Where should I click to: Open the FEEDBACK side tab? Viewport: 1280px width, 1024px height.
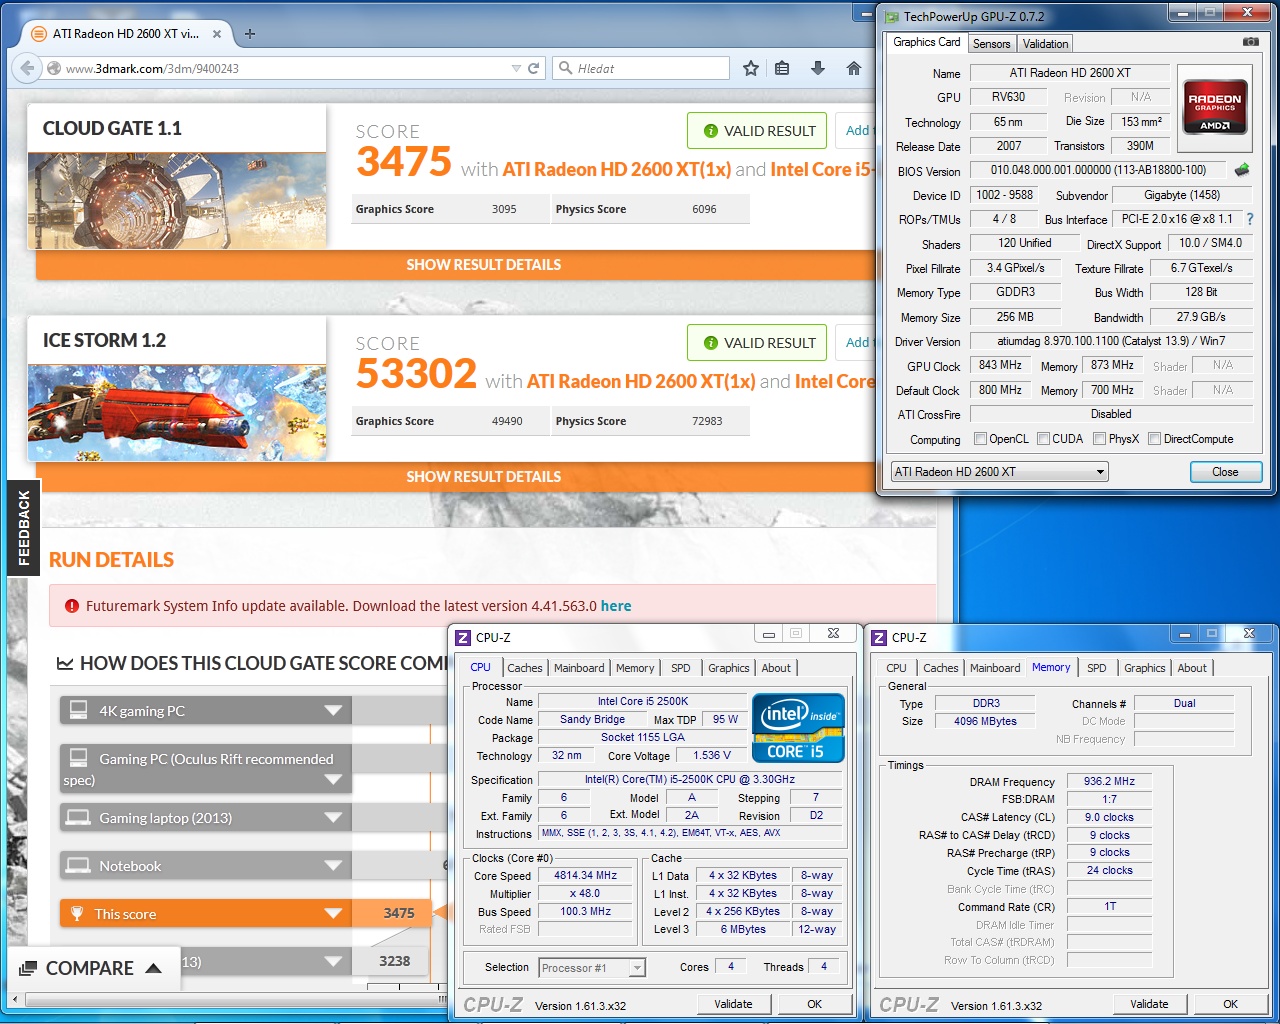coord(23,527)
